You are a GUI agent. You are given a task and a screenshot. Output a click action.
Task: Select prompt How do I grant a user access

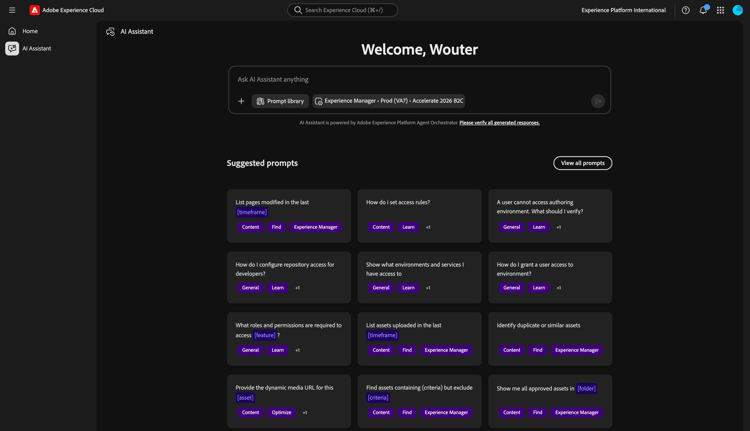550,277
